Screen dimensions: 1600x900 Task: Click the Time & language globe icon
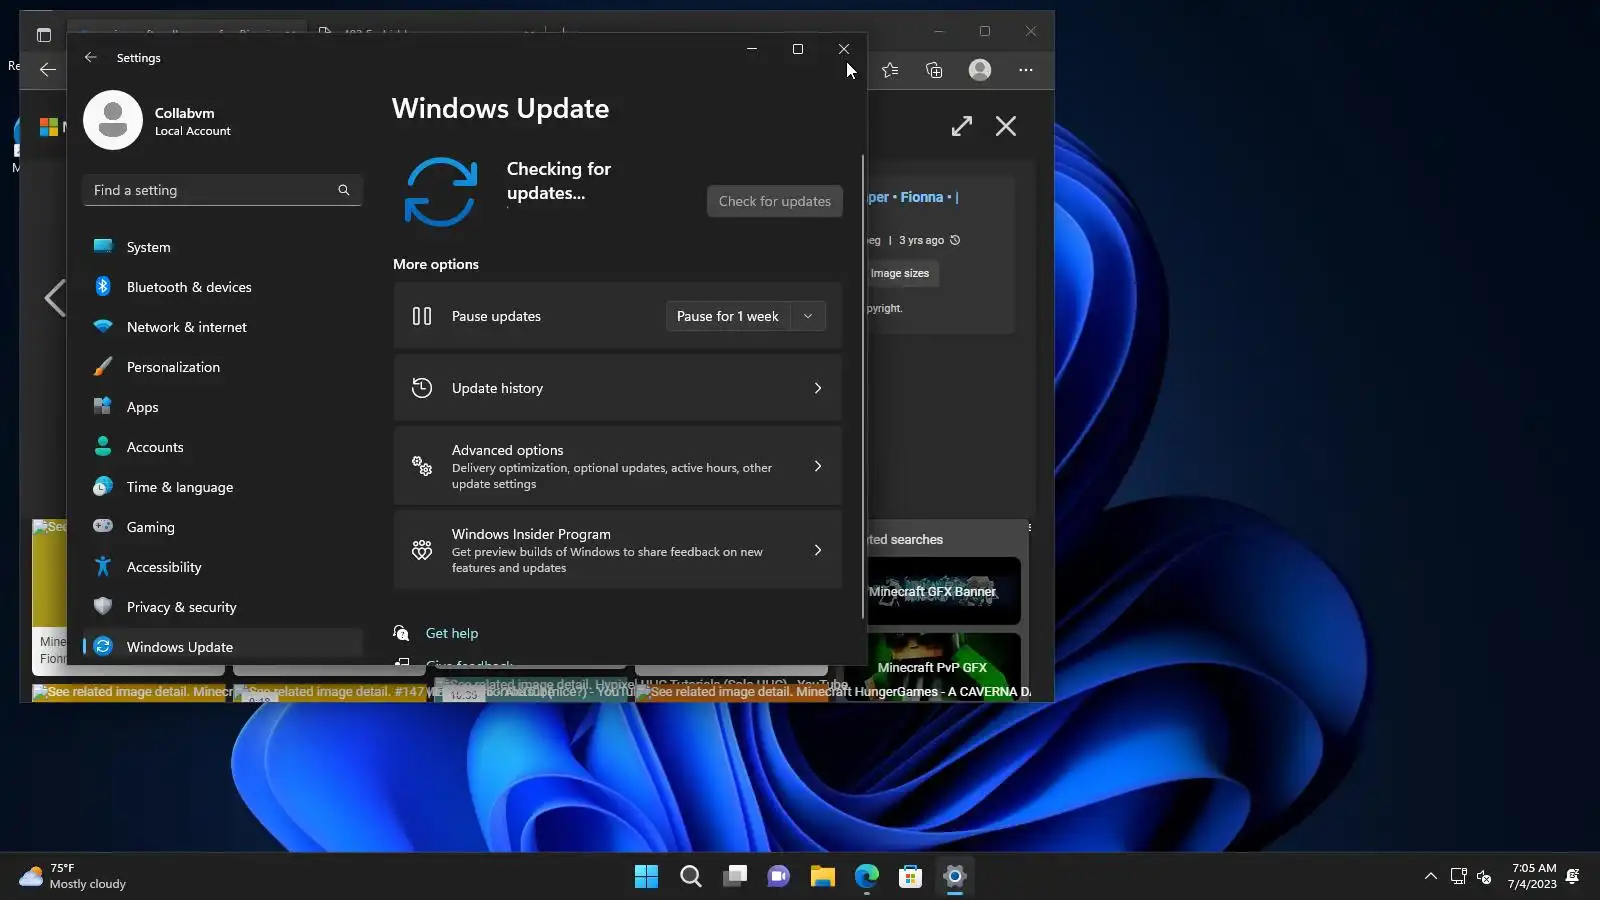click(x=103, y=487)
